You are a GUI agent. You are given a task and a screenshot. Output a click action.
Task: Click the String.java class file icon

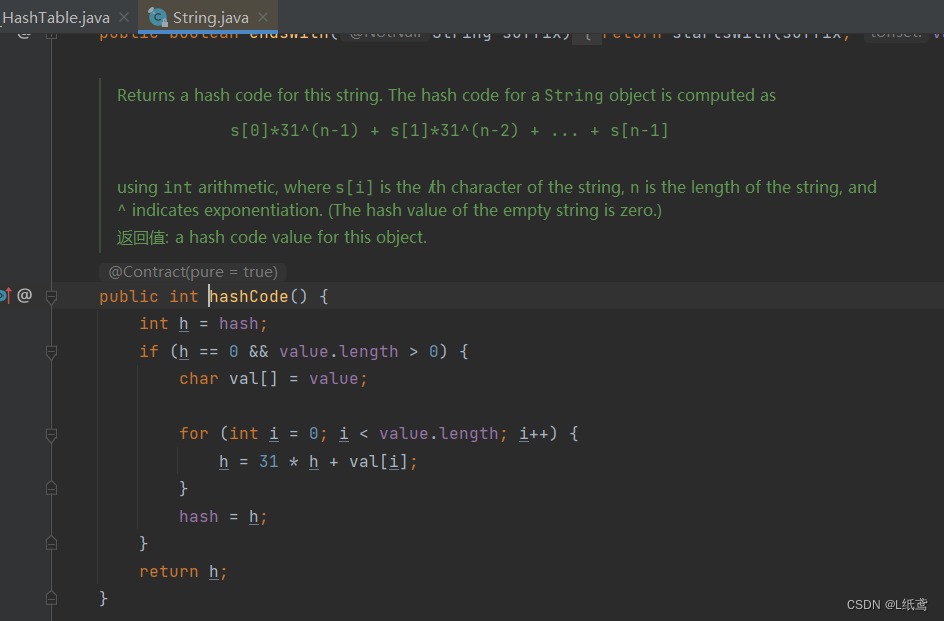[x=157, y=17]
